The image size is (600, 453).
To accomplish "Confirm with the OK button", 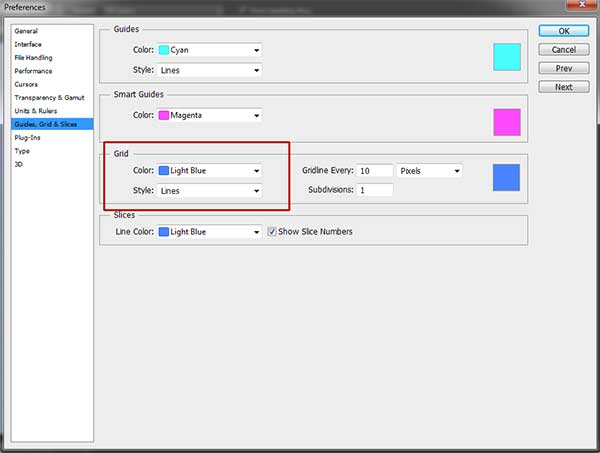I will (x=564, y=31).
